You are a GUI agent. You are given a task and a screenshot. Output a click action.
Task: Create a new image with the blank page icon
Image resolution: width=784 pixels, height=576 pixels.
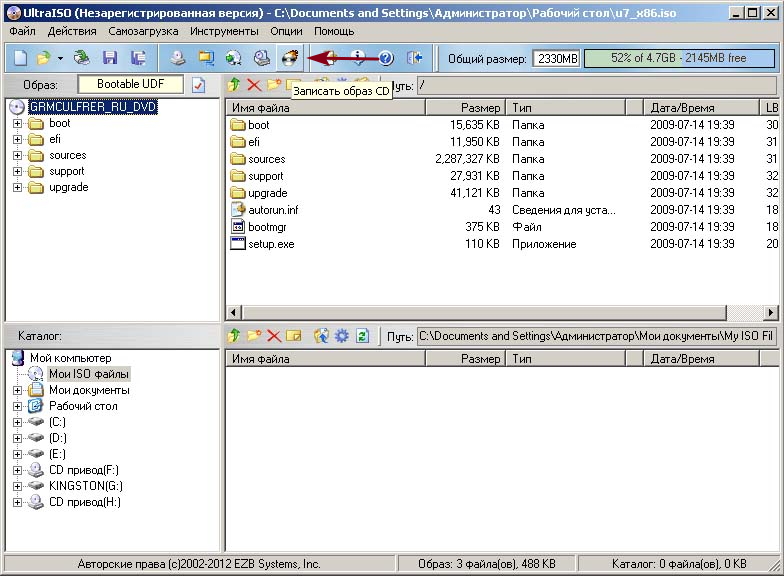[x=20, y=58]
